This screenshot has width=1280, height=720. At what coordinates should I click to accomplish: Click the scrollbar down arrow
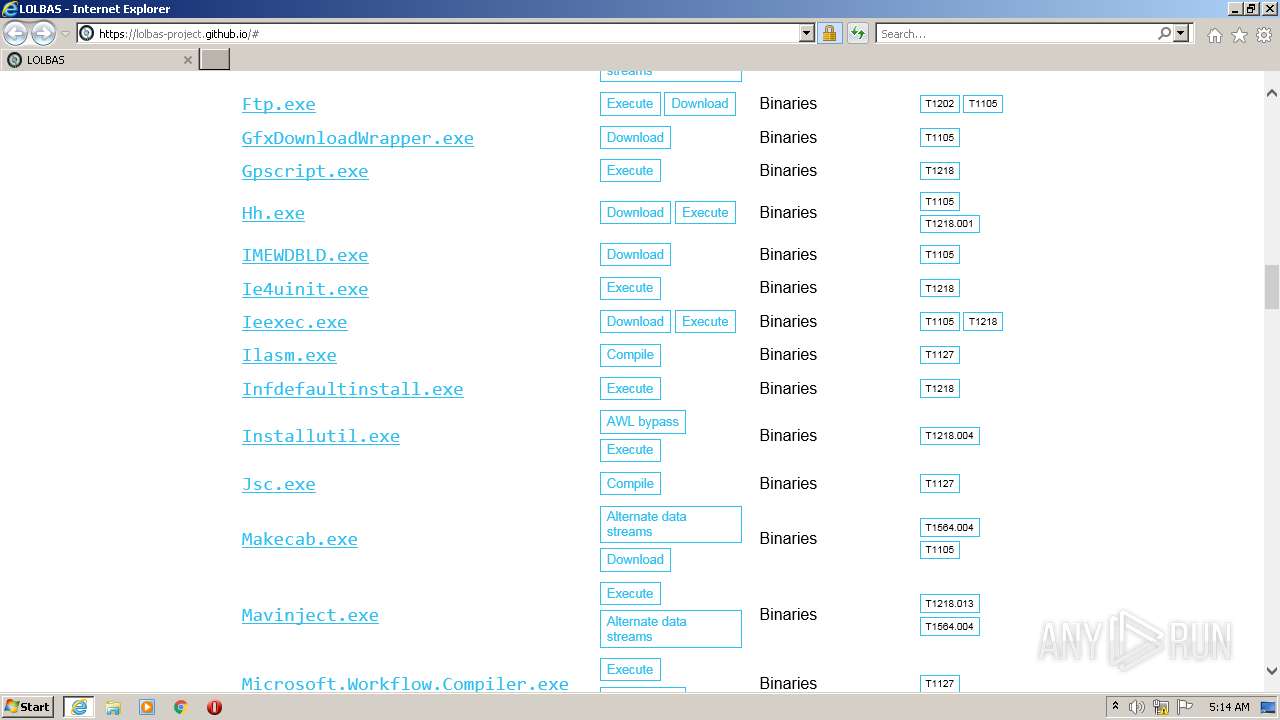tap(1272, 671)
